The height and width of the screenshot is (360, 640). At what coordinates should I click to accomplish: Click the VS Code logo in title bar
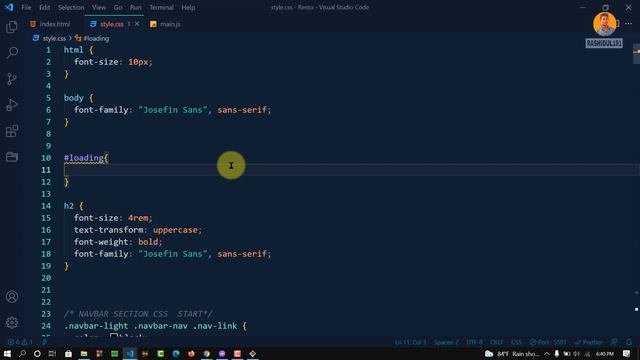pyautogui.click(x=9, y=7)
